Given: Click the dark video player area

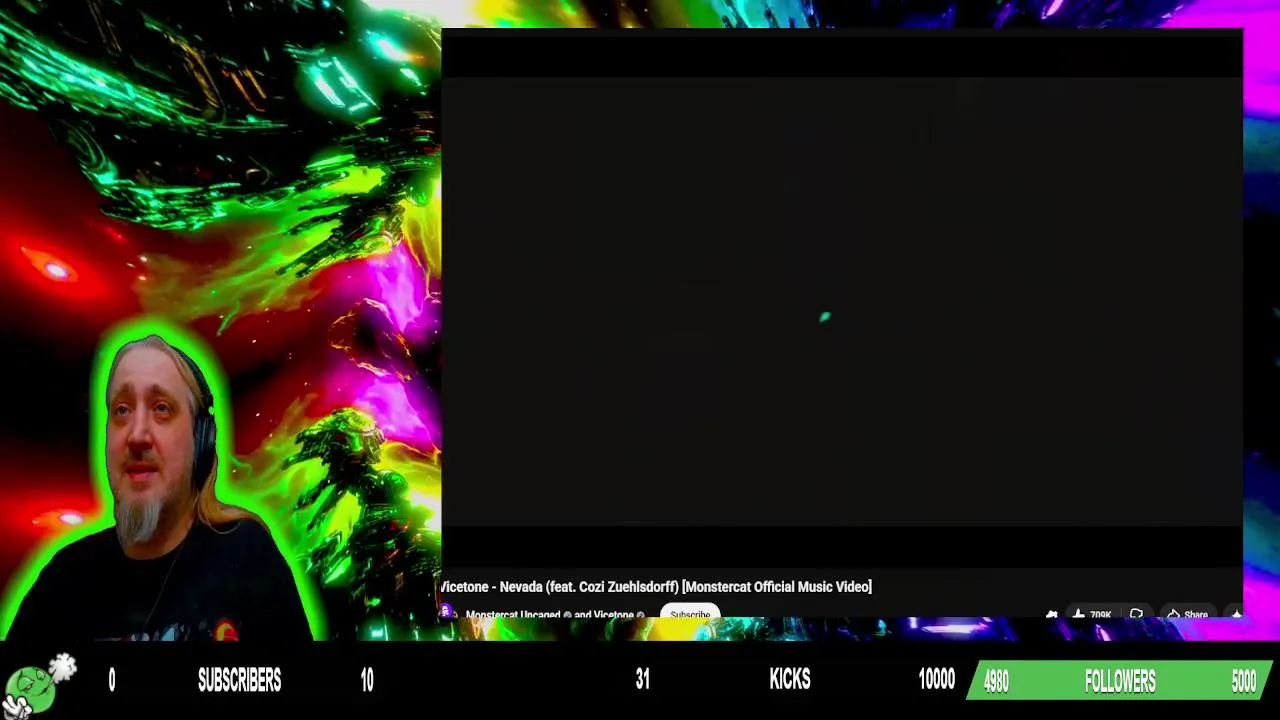Looking at the screenshot, I should click(841, 301).
